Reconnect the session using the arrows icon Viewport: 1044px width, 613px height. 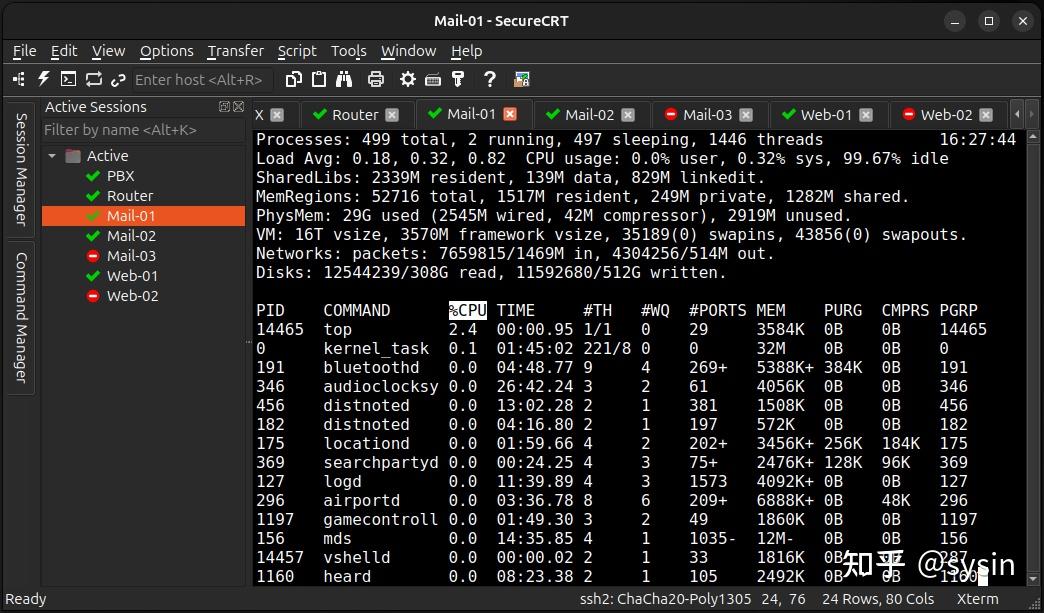tap(93, 80)
